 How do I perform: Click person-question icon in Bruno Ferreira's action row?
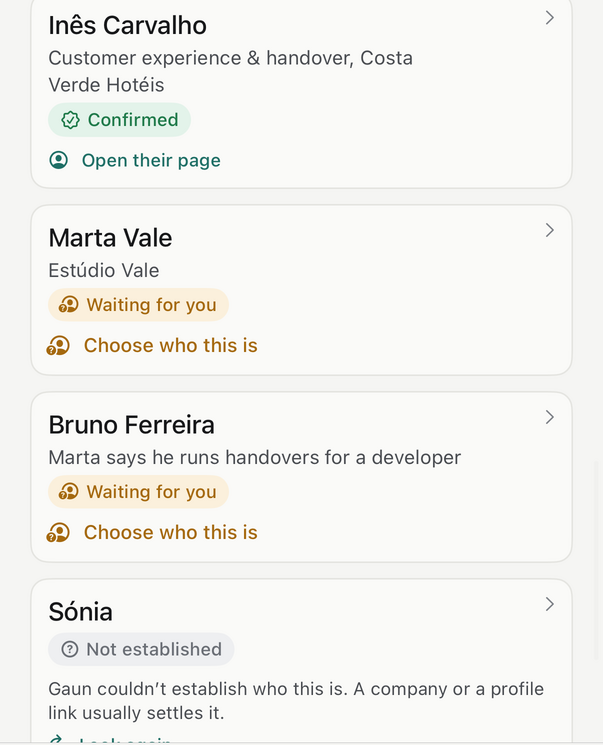click(58, 533)
